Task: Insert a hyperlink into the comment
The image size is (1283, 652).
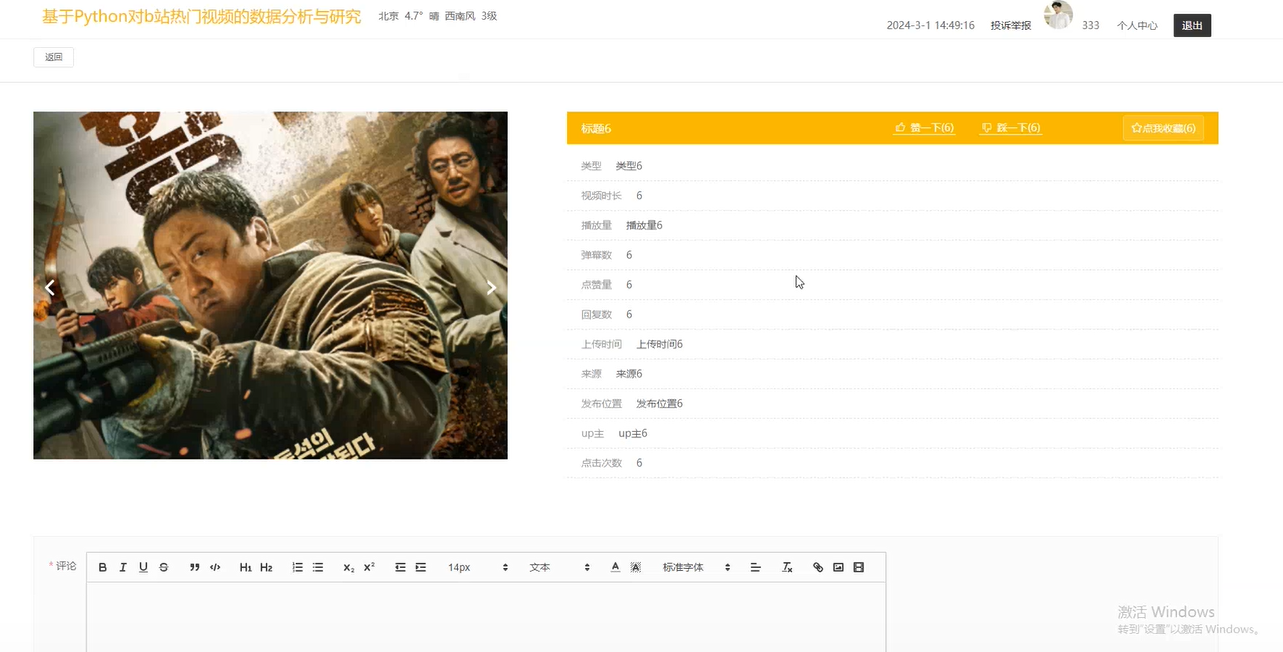Action: (x=818, y=567)
